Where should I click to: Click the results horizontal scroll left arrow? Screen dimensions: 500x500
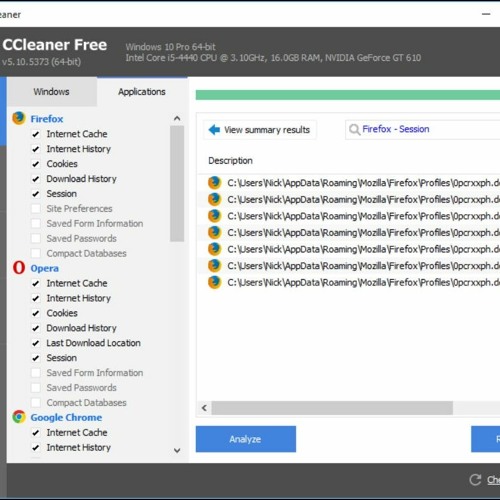[204, 408]
